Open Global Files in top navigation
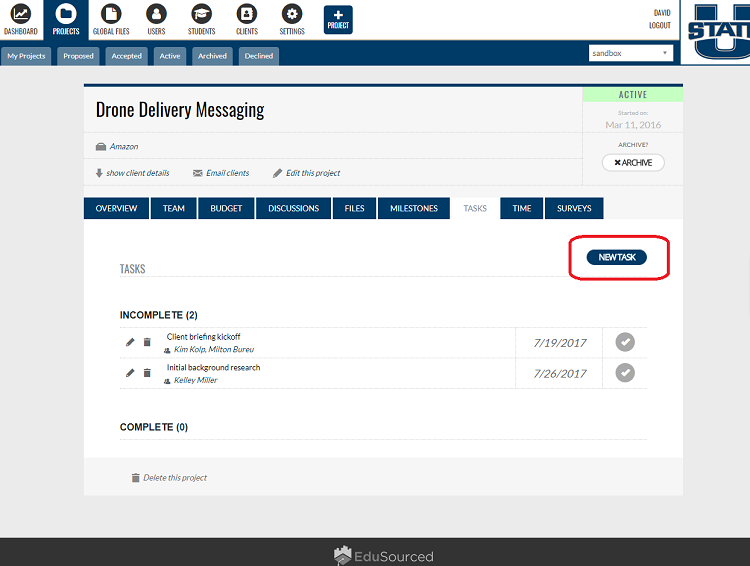Image resolution: width=750 pixels, height=566 pixels. (110, 15)
